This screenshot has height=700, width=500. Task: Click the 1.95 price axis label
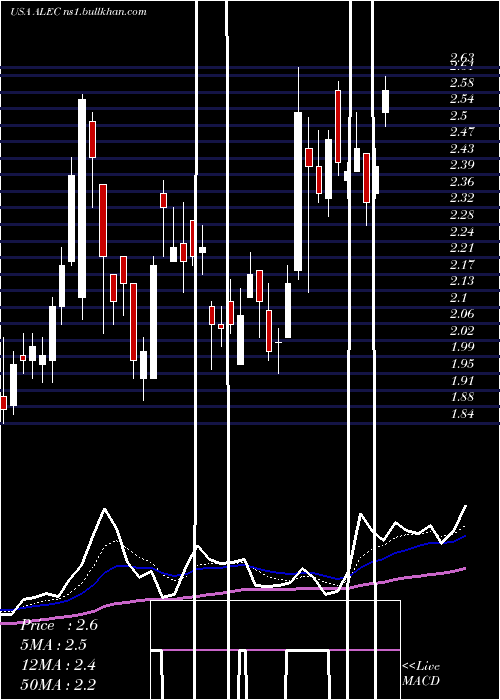[462, 363]
